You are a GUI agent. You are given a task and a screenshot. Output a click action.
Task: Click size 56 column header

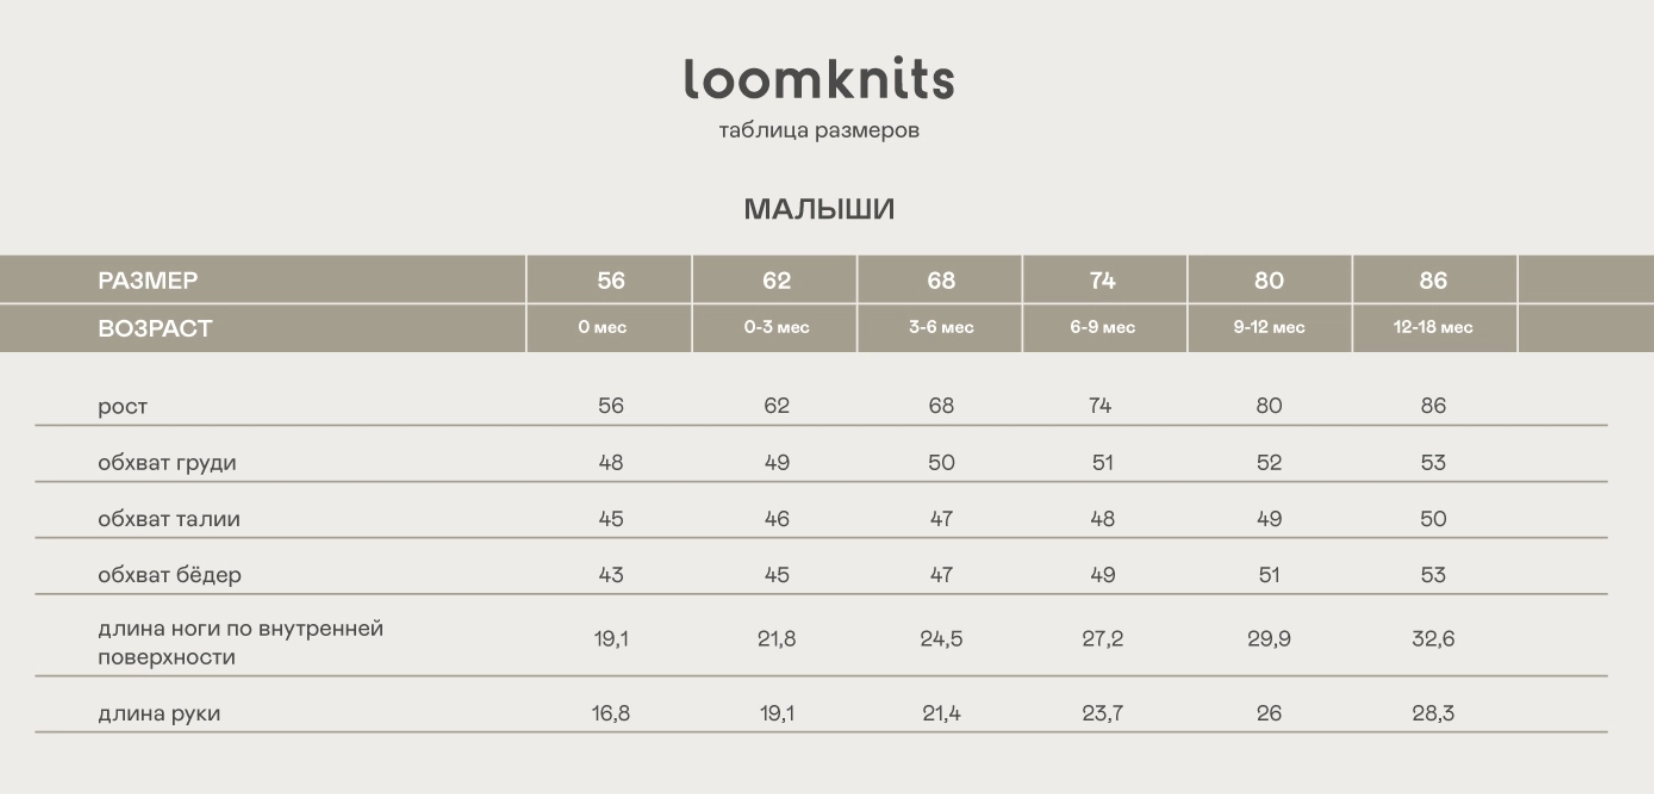pyautogui.click(x=611, y=280)
